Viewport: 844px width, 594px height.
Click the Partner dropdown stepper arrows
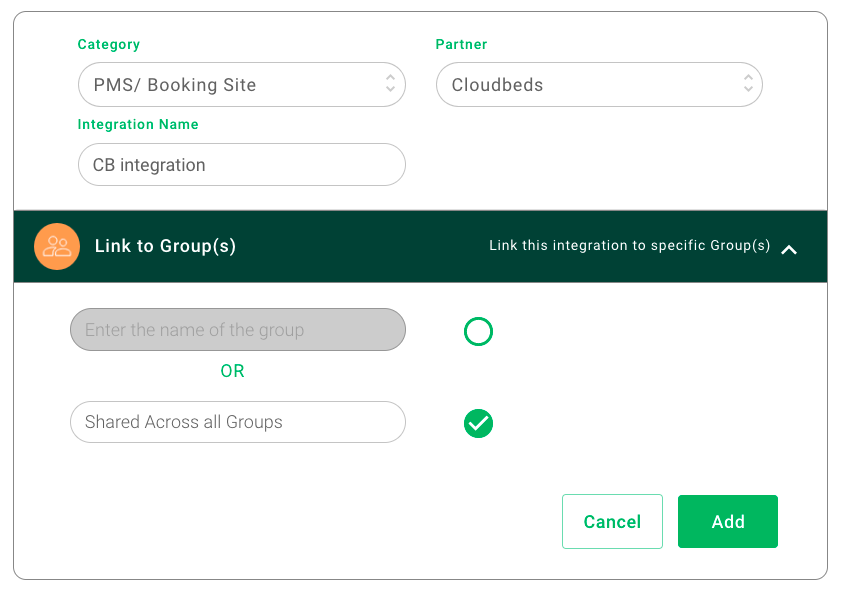(747, 85)
